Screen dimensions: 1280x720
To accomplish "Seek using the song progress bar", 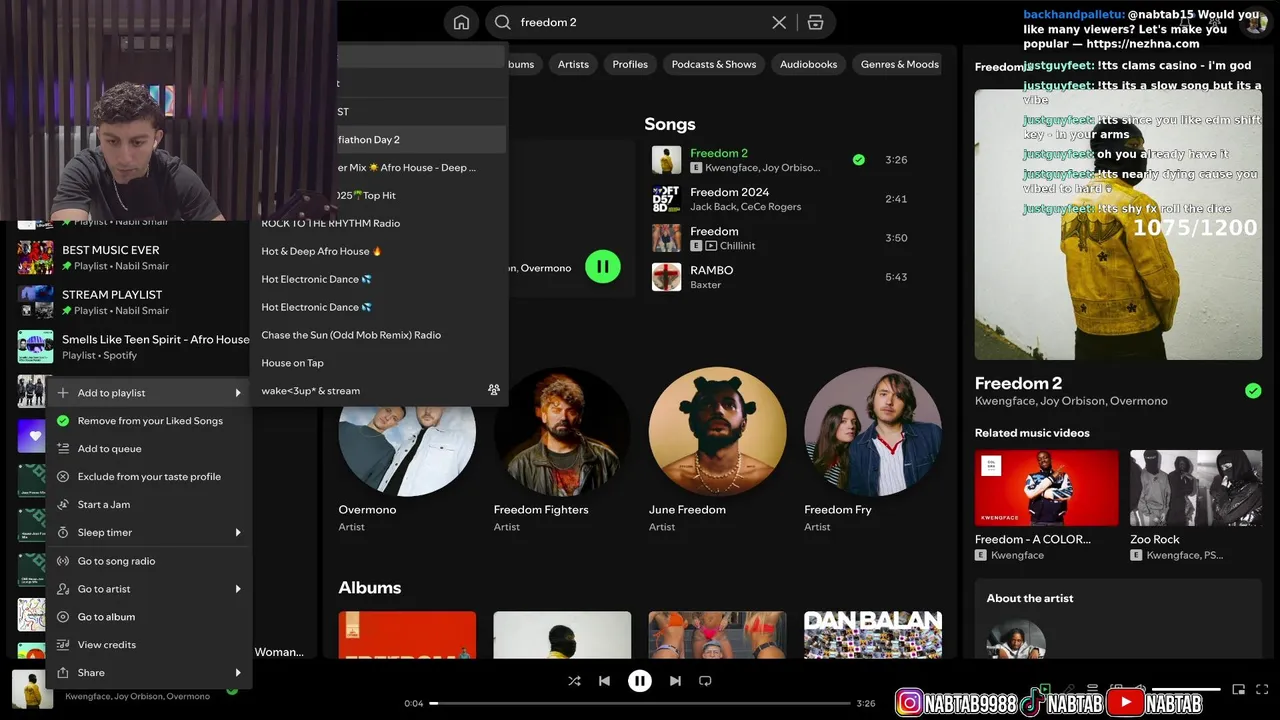I will click(x=640, y=703).
